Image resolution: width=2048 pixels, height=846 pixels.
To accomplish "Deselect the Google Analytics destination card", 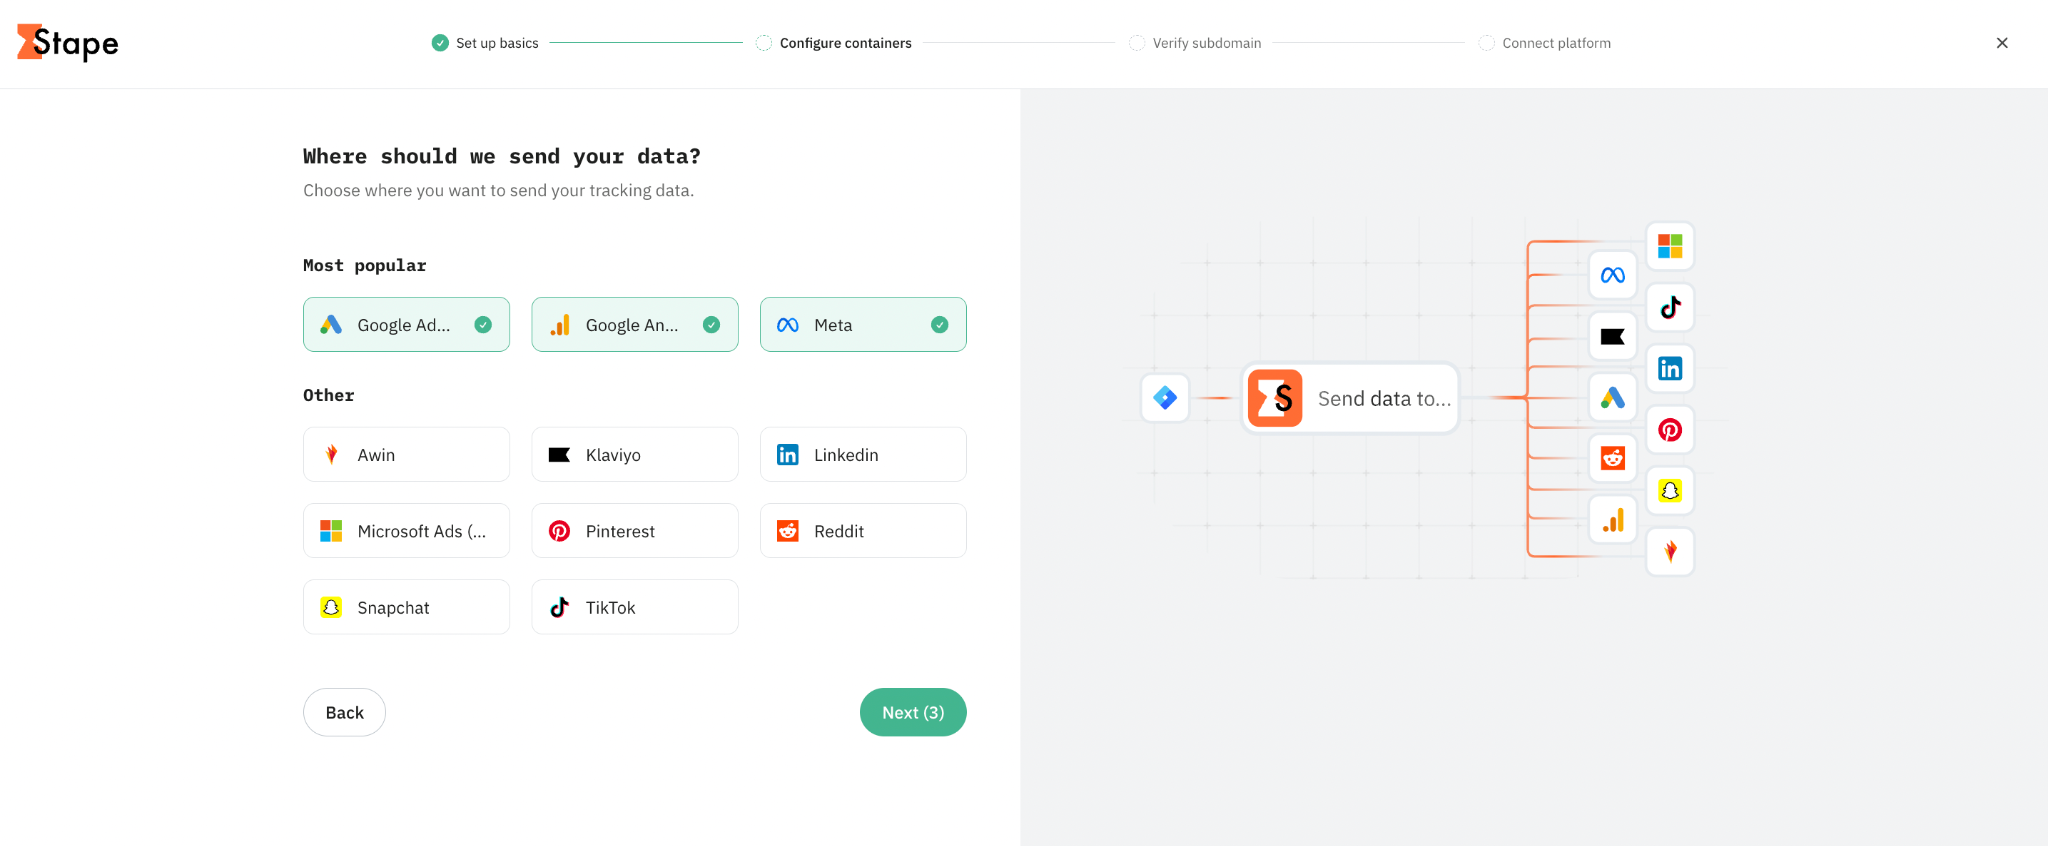I will (635, 325).
